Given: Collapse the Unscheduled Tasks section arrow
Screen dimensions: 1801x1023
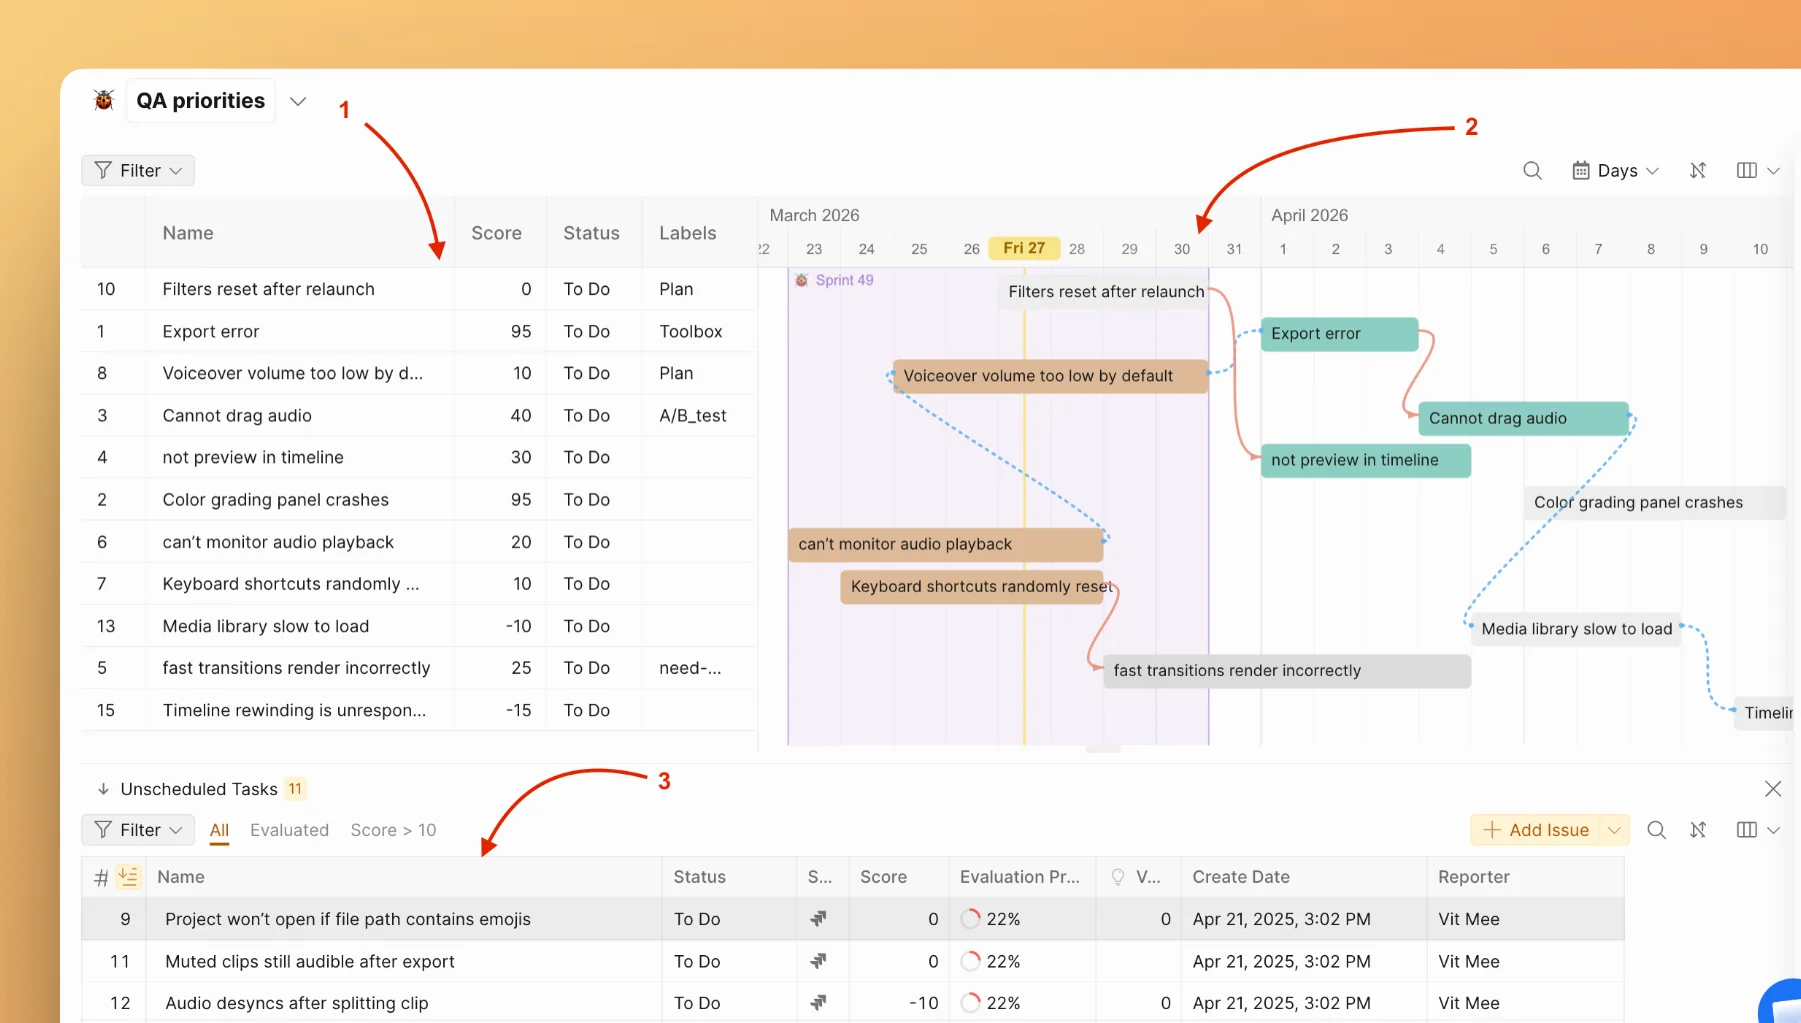Looking at the screenshot, I should (103, 789).
